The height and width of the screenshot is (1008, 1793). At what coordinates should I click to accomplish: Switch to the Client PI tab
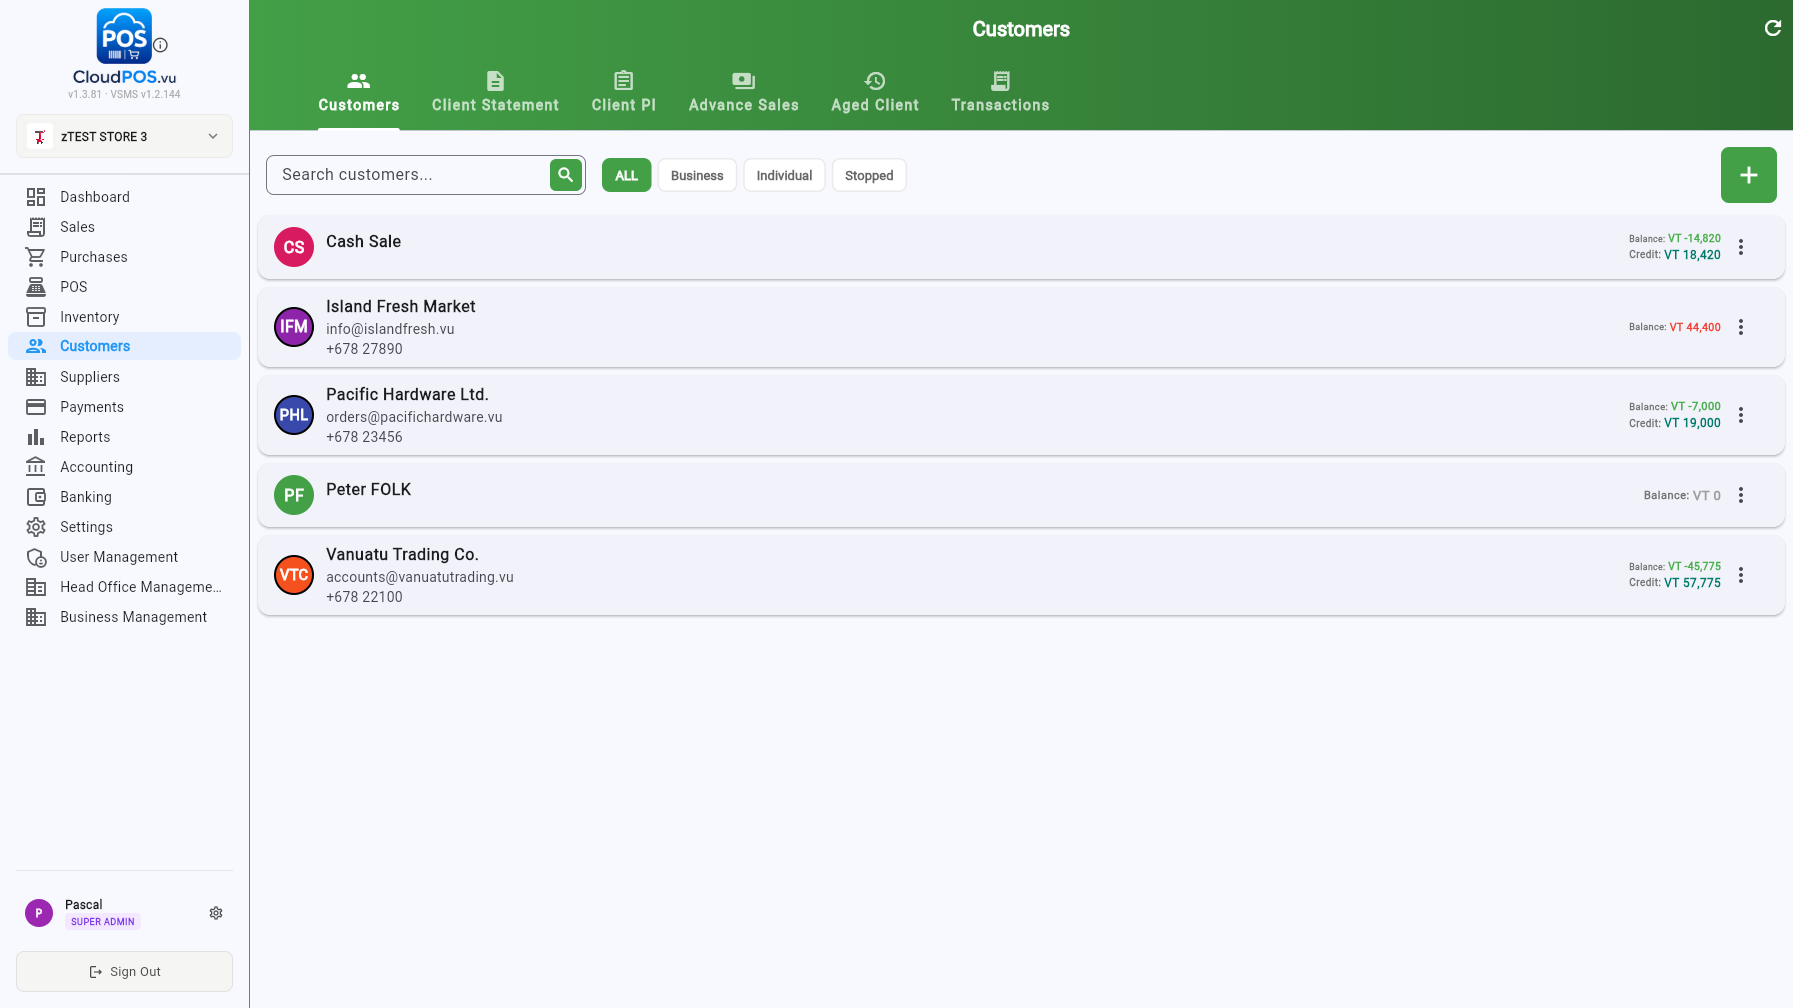click(624, 93)
